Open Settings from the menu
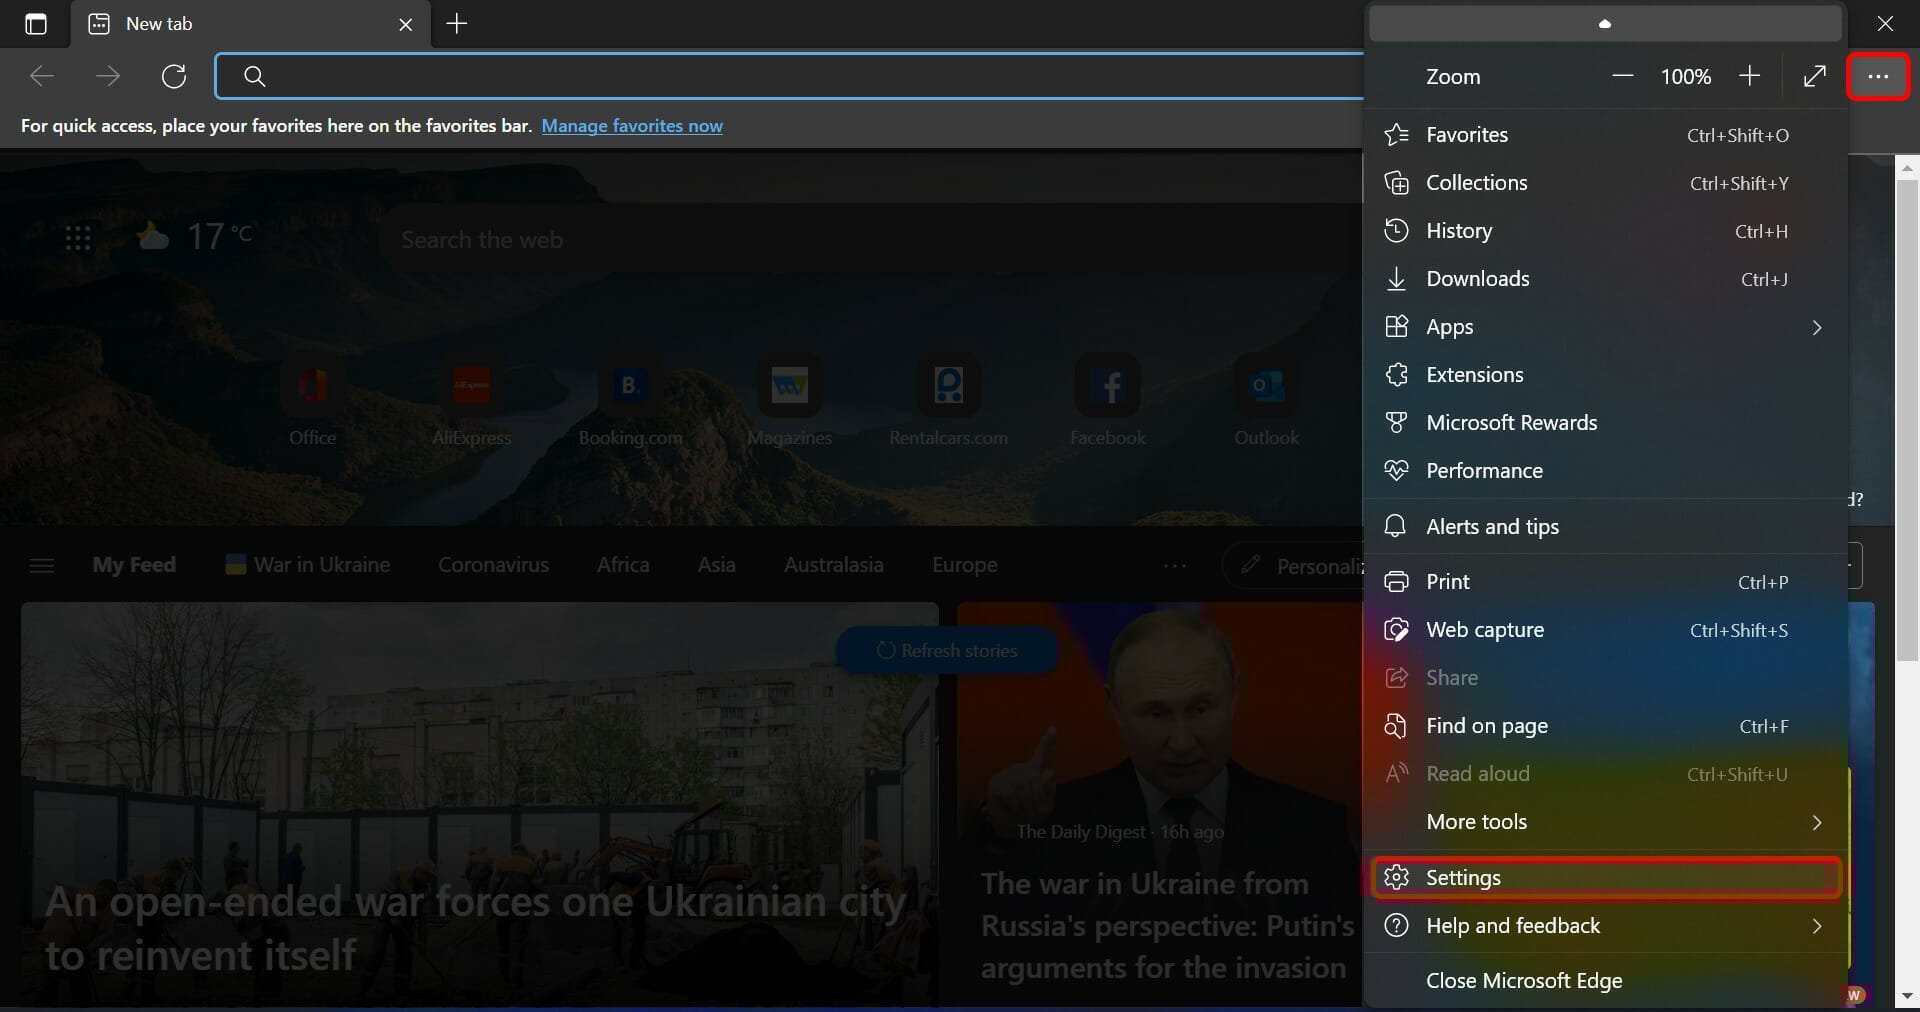Image resolution: width=1920 pixels, height=1012 pixels. (x=1606, y=878)
